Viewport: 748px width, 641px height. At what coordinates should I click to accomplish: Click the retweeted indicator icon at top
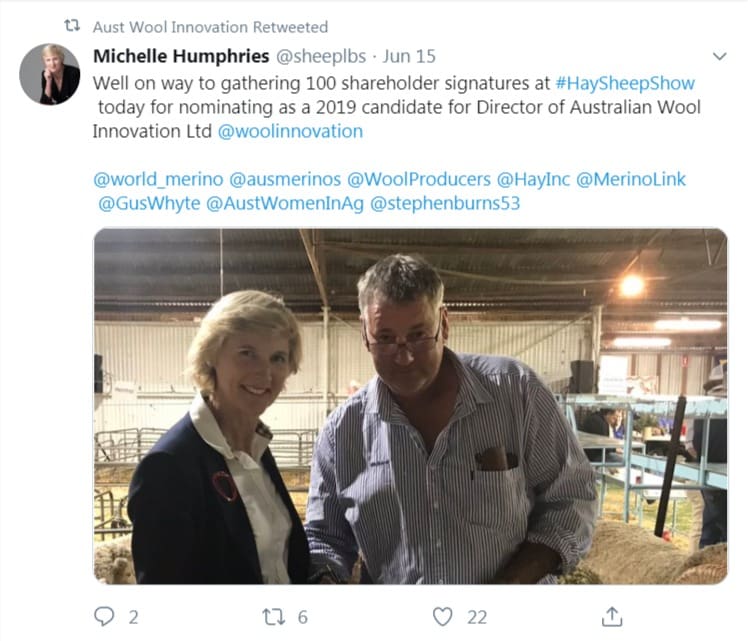click(72, 26)
